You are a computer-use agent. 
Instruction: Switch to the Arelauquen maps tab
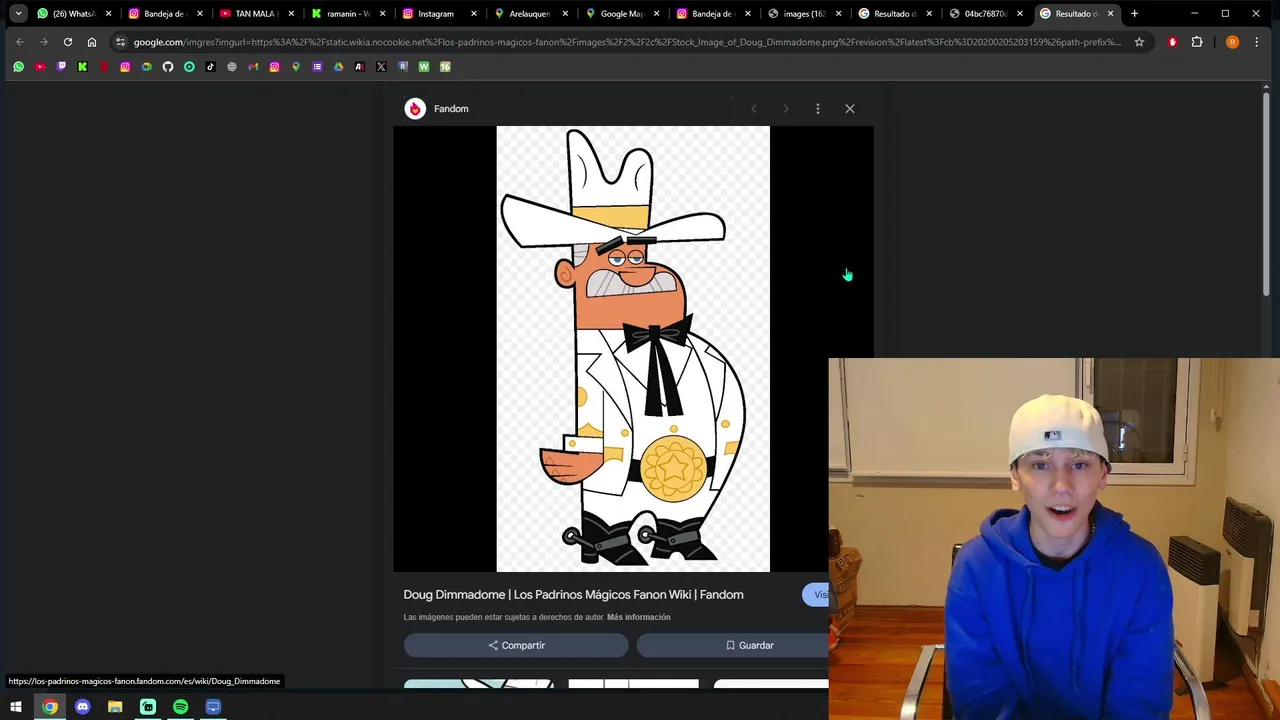pyautogui.click(x=530, y=14)
